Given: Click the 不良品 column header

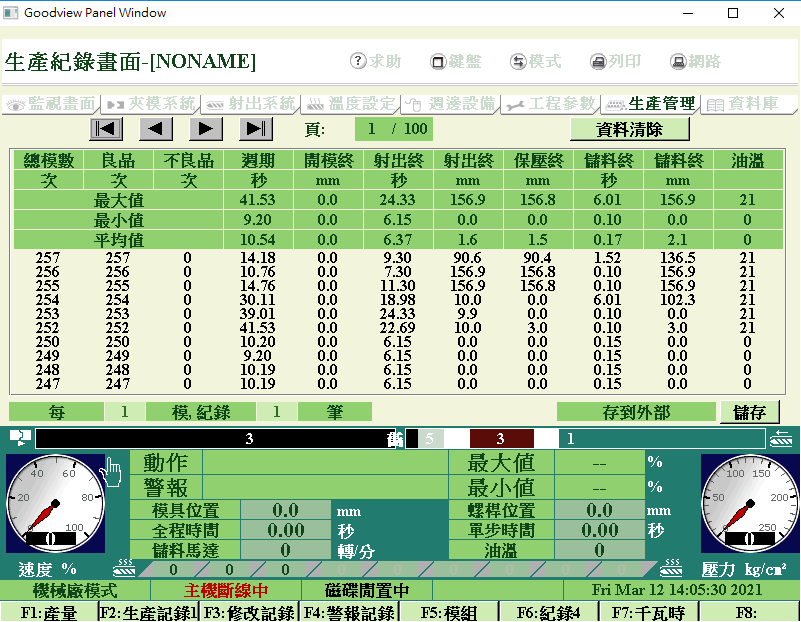Looking at the screenshot, I should click(189, 160).
